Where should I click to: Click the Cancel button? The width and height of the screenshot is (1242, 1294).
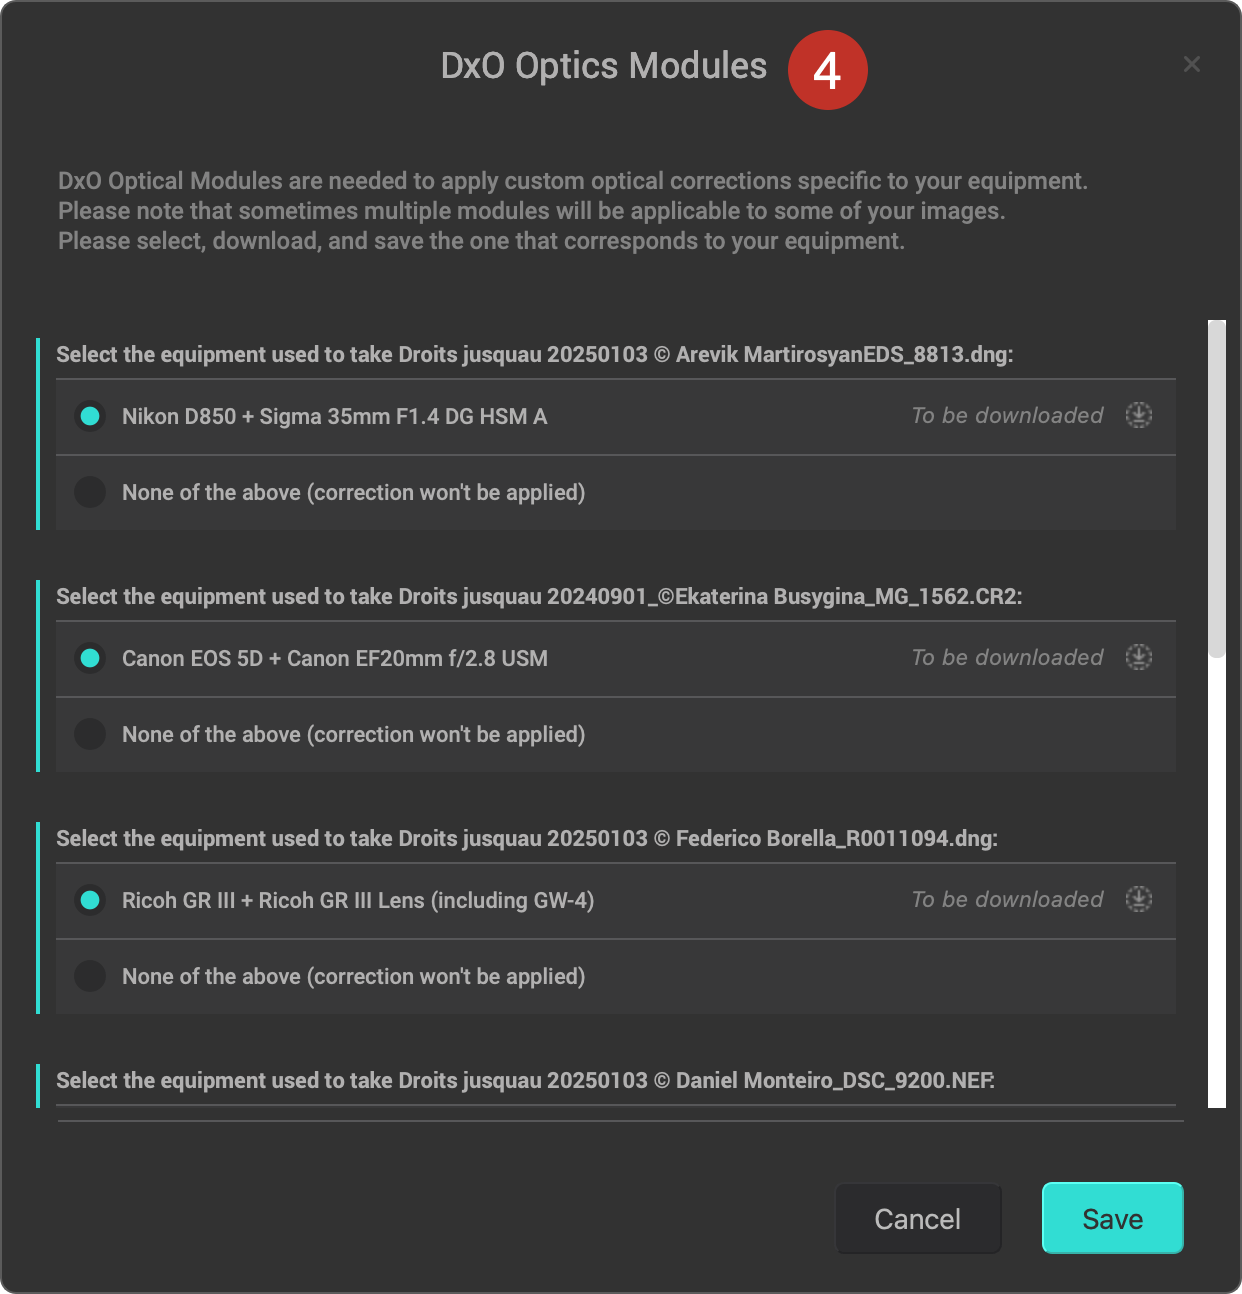click(x=918, y=1218)
